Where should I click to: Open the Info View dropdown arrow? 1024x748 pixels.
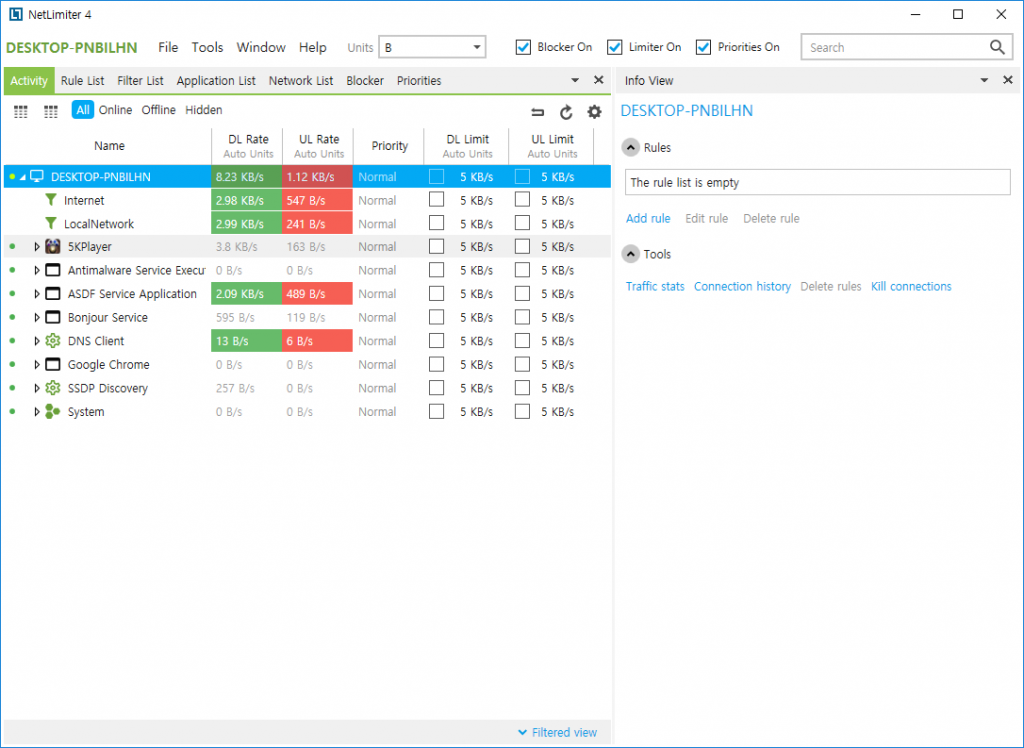coord(984,80)
